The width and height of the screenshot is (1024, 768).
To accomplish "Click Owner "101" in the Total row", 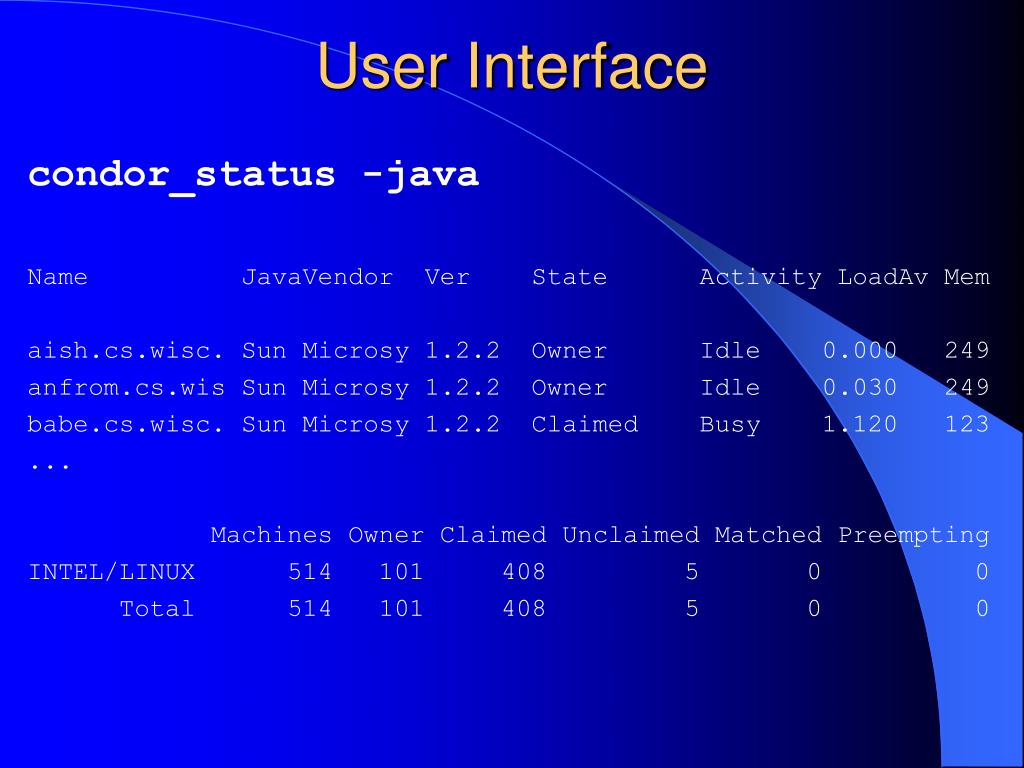I will pos(401,609).
